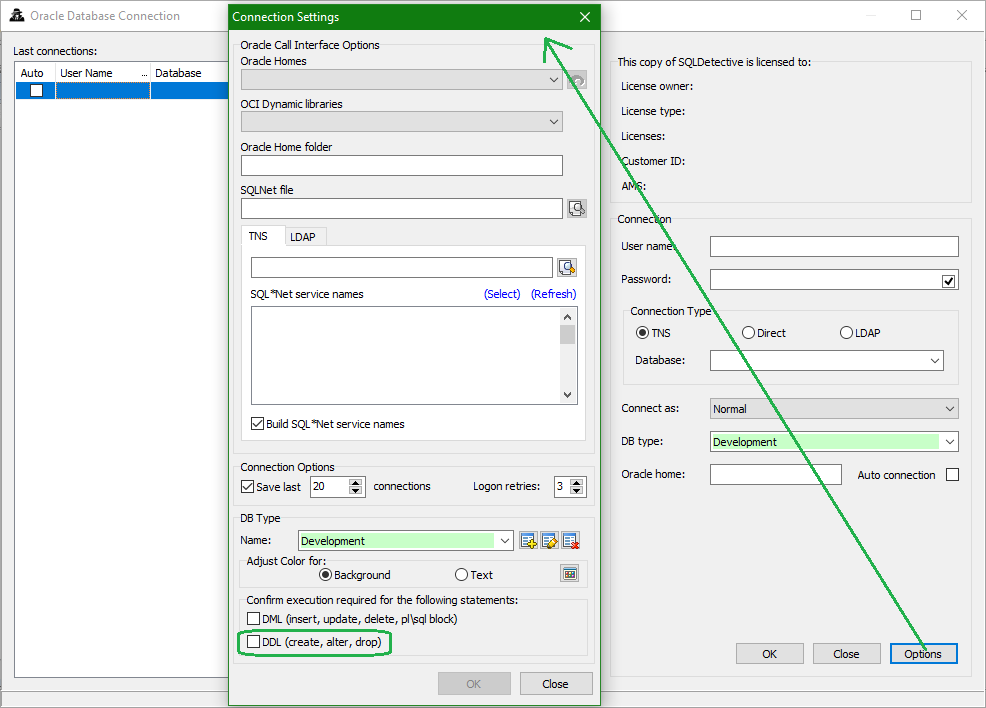This screenshot has height=708, width=986.
Task: Check the Auto box in Last connections row
Action: tap(36, 91)
